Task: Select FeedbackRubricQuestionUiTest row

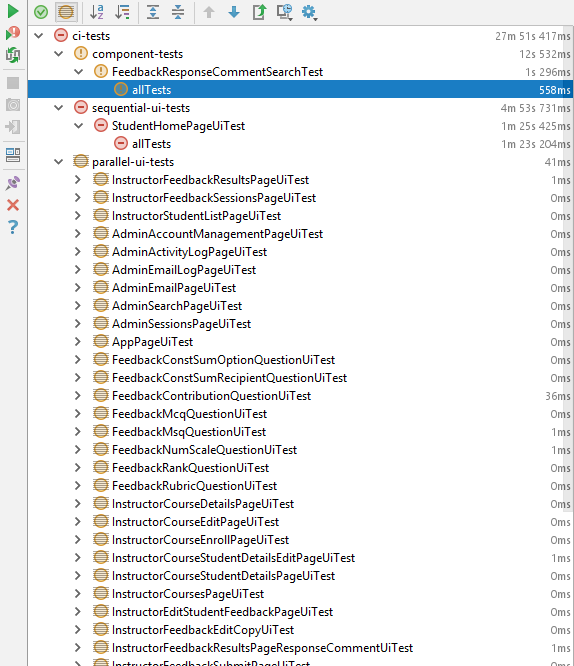Action: click(300, 485)
